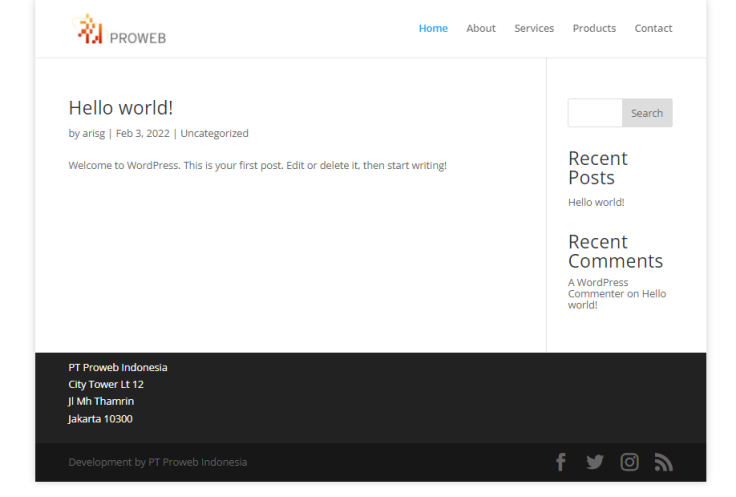This screenshot has width=736, height=497.
Task: Open the Hello world! post title
Action: [121, 108]
